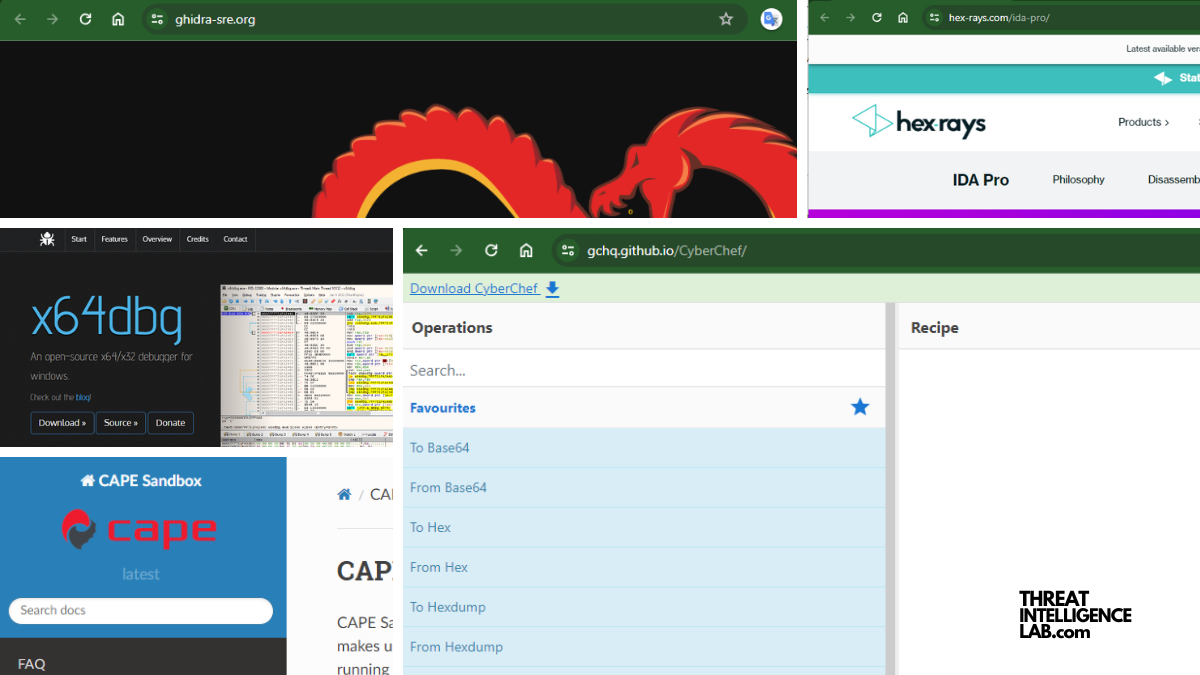Viewport: 1200px width, 675px height.
Task: Click the Download » button on x64dbg
Action: [62, 422]
